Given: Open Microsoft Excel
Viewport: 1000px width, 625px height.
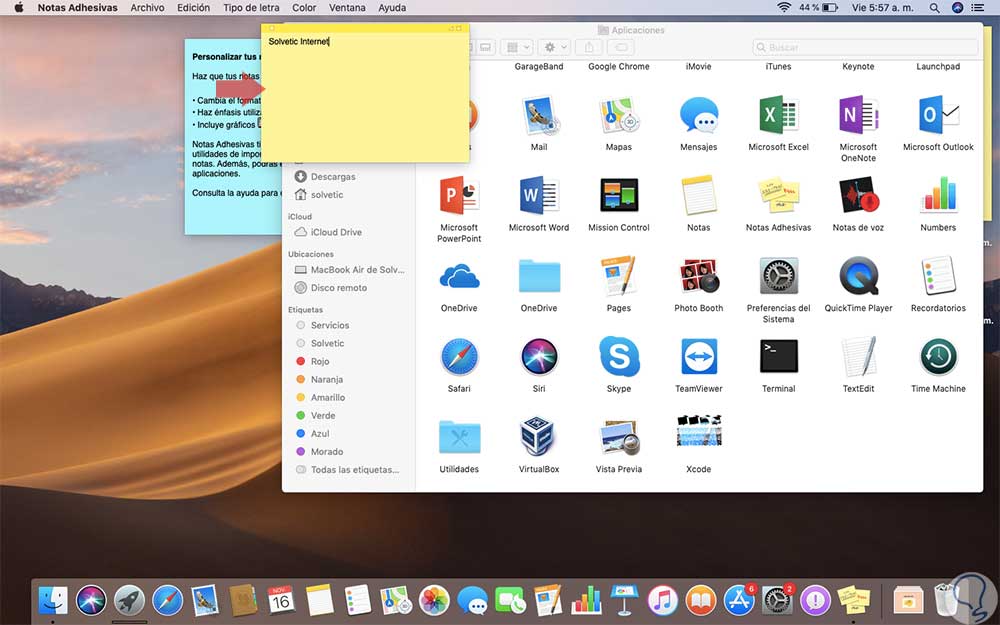Looking at the screenshot, I should point(778,115).
